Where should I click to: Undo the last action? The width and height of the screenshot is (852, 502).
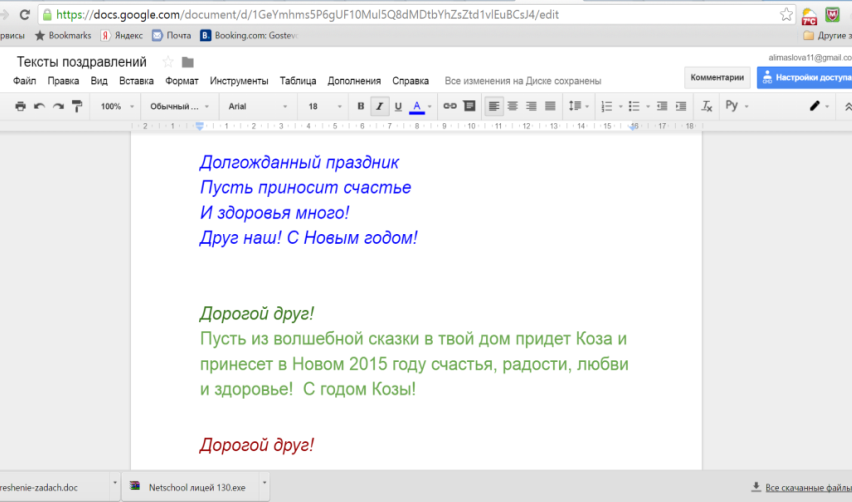click(x=39, y=106)
